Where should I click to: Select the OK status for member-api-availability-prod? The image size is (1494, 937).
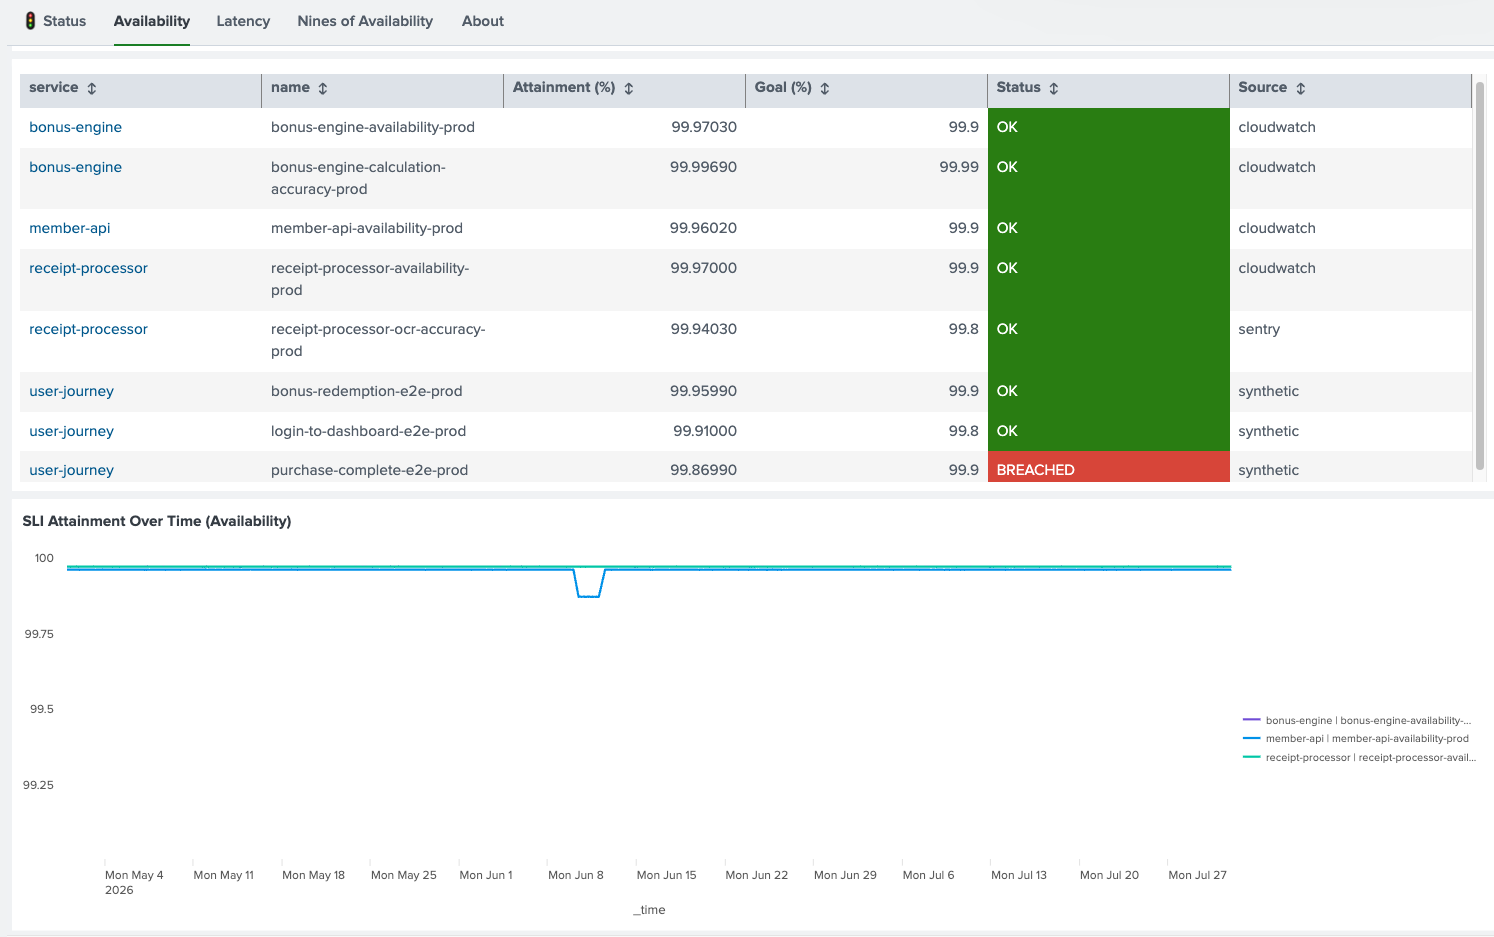coord(1108,229)
